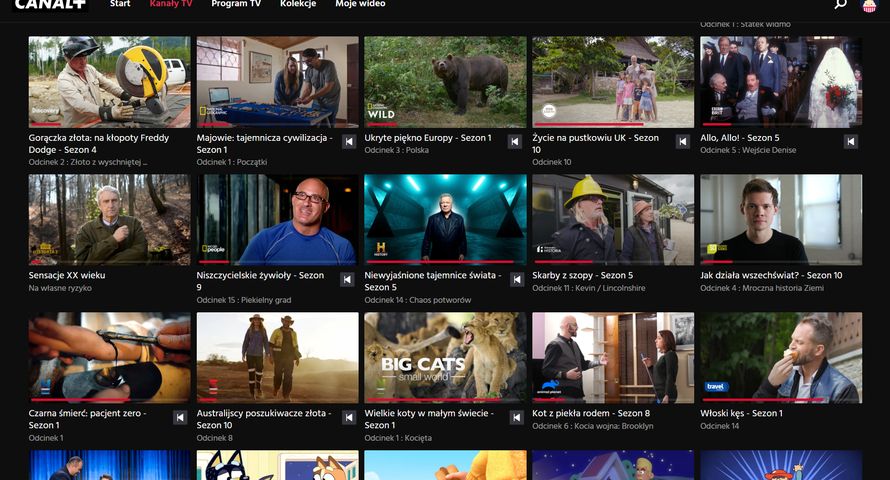Click progress bar on Życie na pustkowiu thumbnail

[x=613, y=124]
